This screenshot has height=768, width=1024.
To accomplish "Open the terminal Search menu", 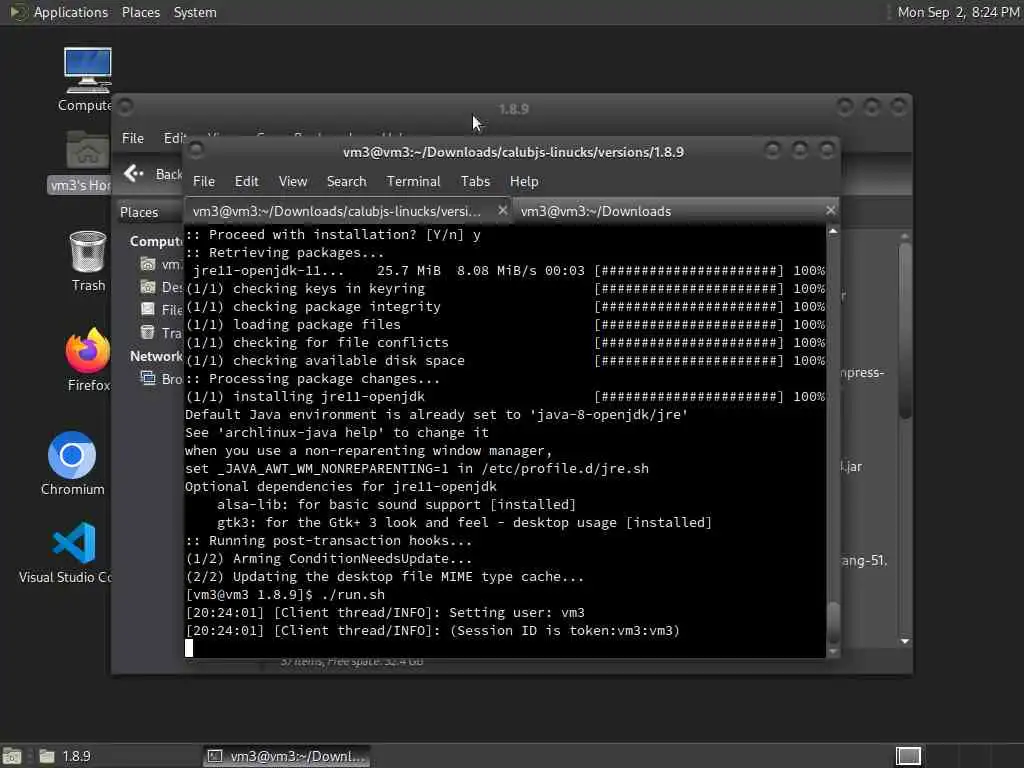I will tap(346, 182).
